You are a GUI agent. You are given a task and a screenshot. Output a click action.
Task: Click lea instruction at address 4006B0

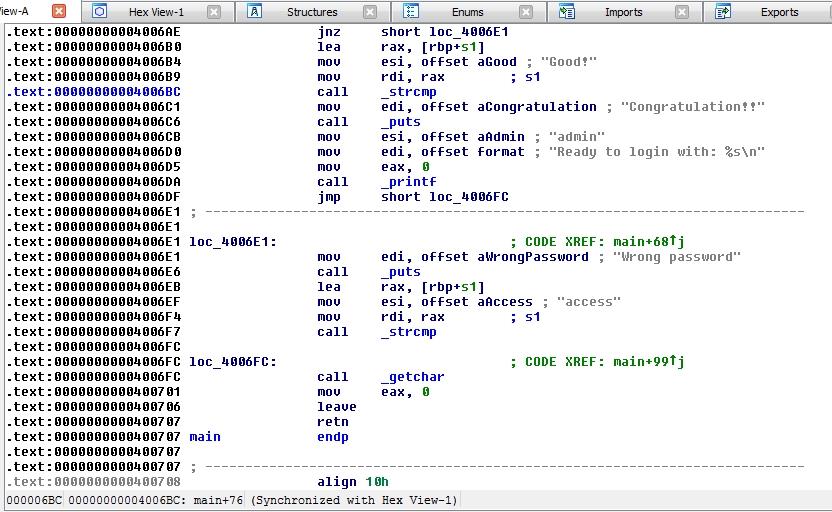pyautogui.click(x=401, y=47)
